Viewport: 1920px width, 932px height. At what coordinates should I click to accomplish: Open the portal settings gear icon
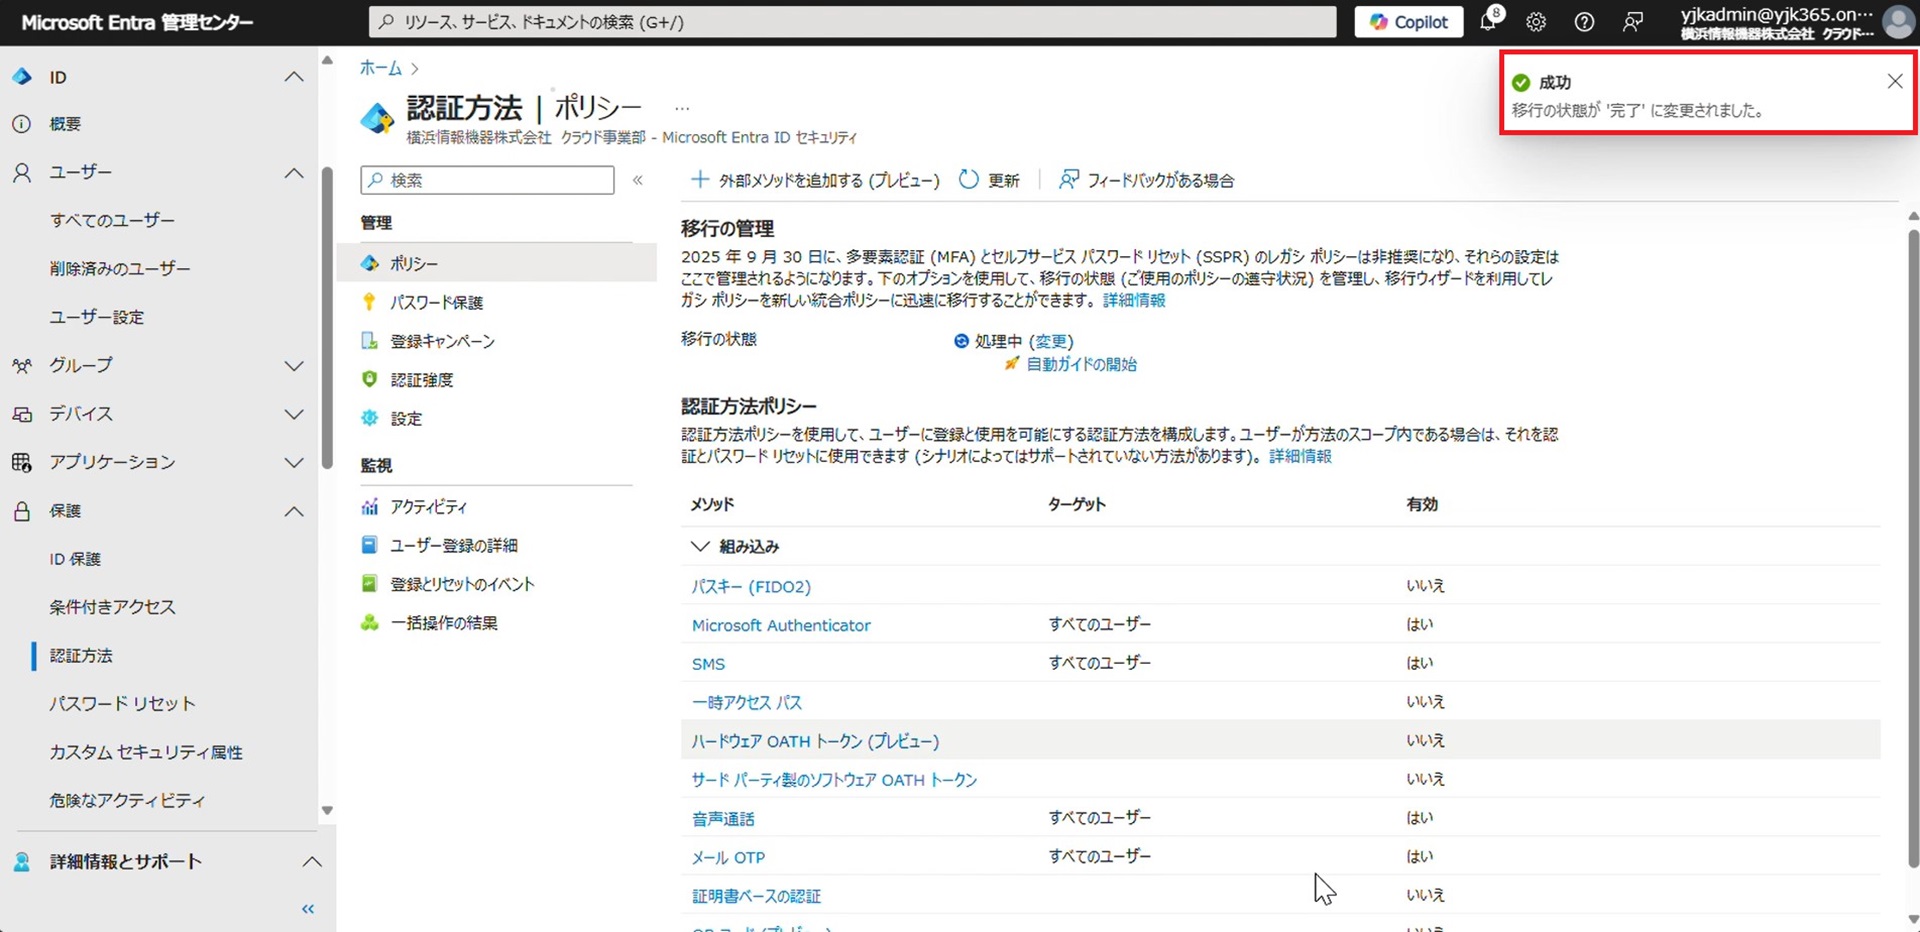[x=1536, y=22]
